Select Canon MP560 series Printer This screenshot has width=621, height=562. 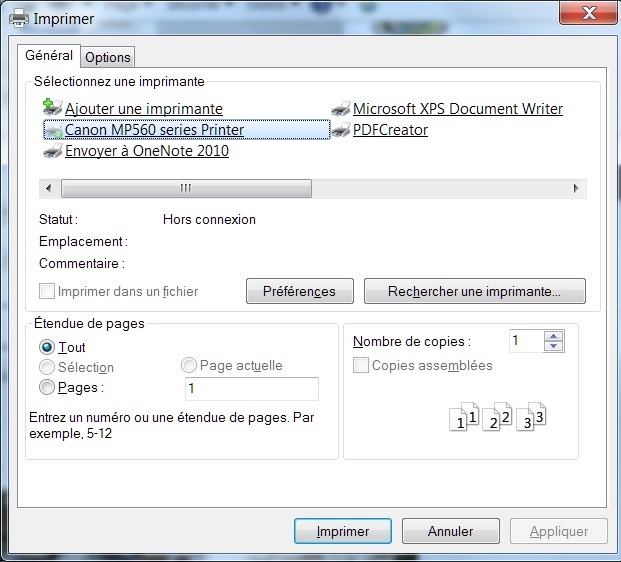click(154, 130)
